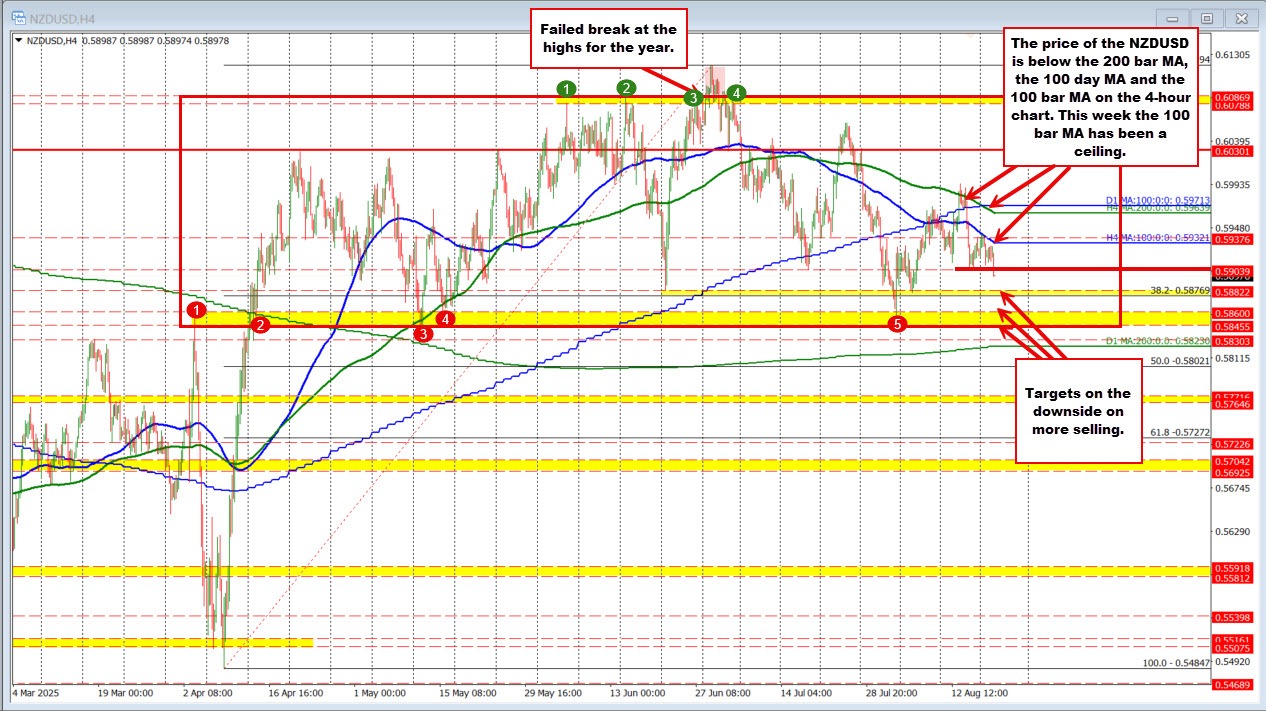Minimize the NZDUSD chart window
This screenshot has height=711, width=1266.
[1174, 18]
